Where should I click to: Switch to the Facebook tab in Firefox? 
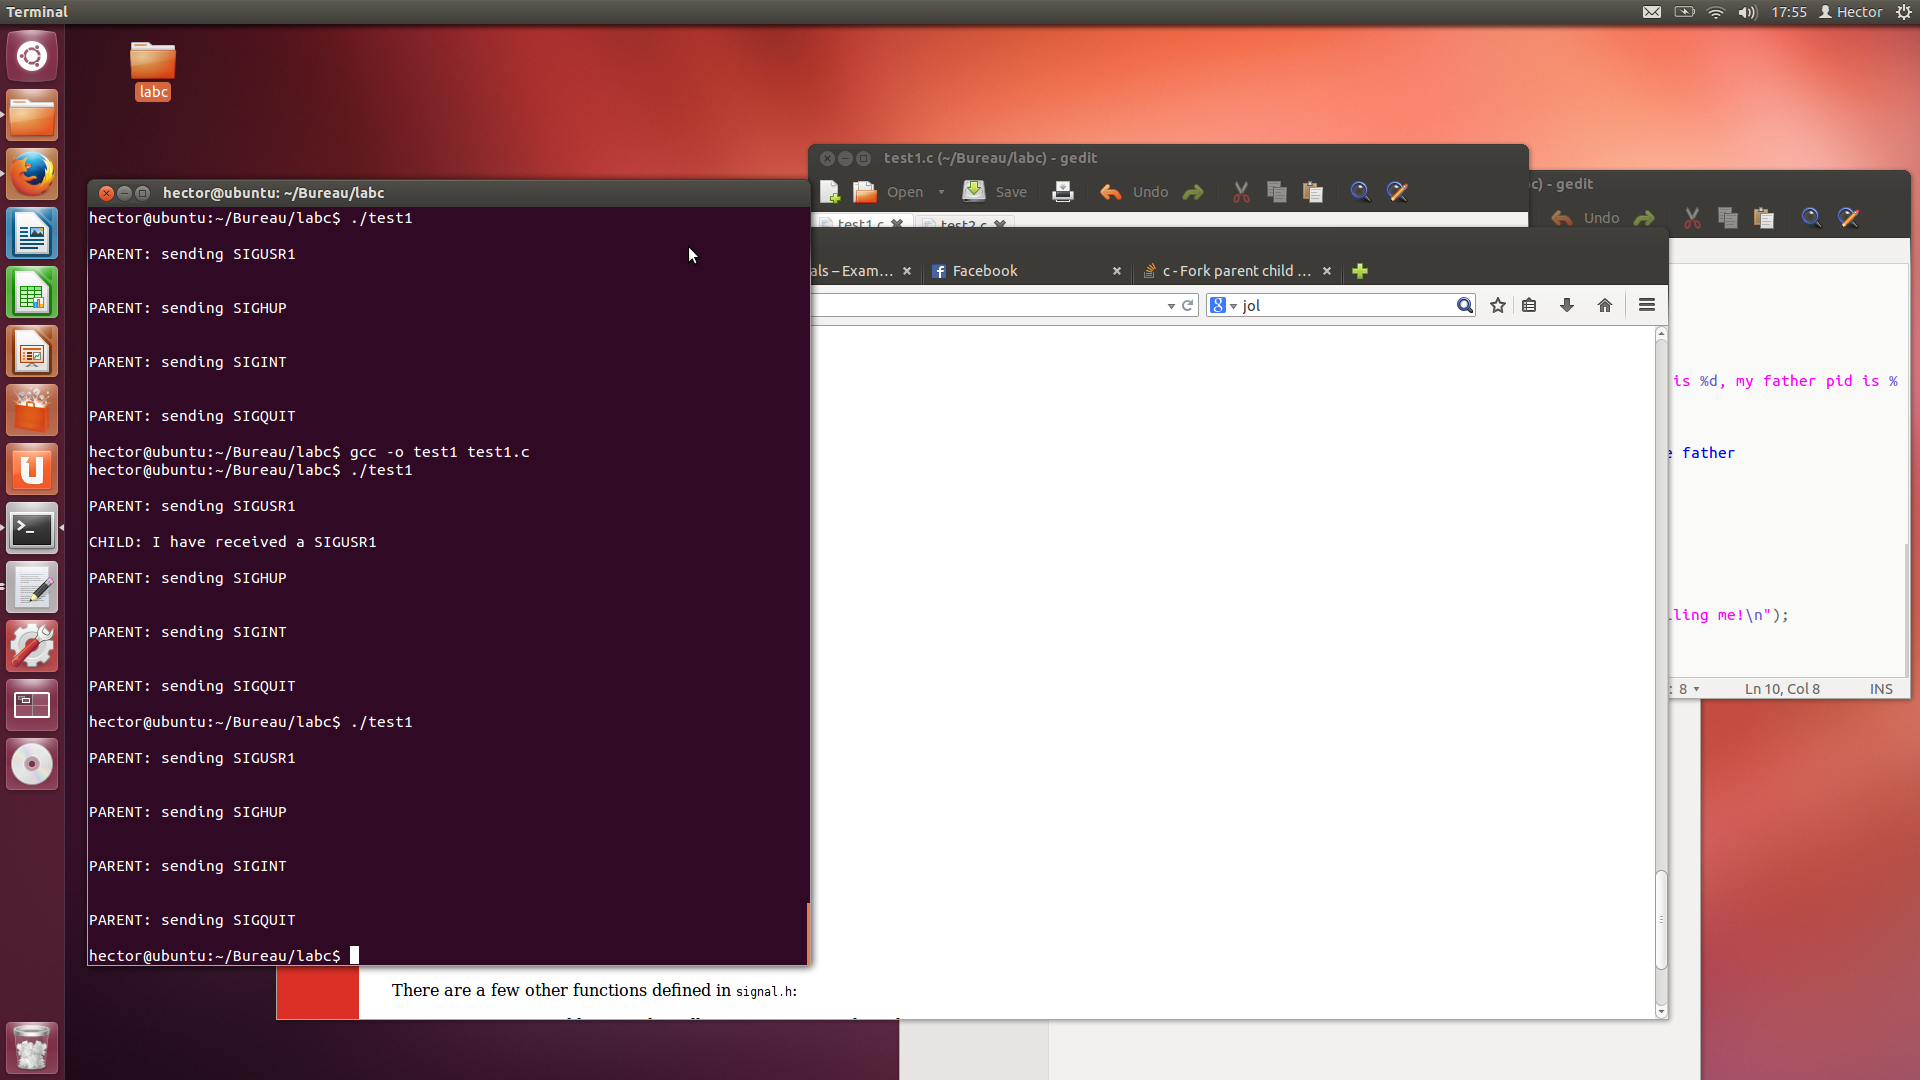click(x=1018, y=271)
